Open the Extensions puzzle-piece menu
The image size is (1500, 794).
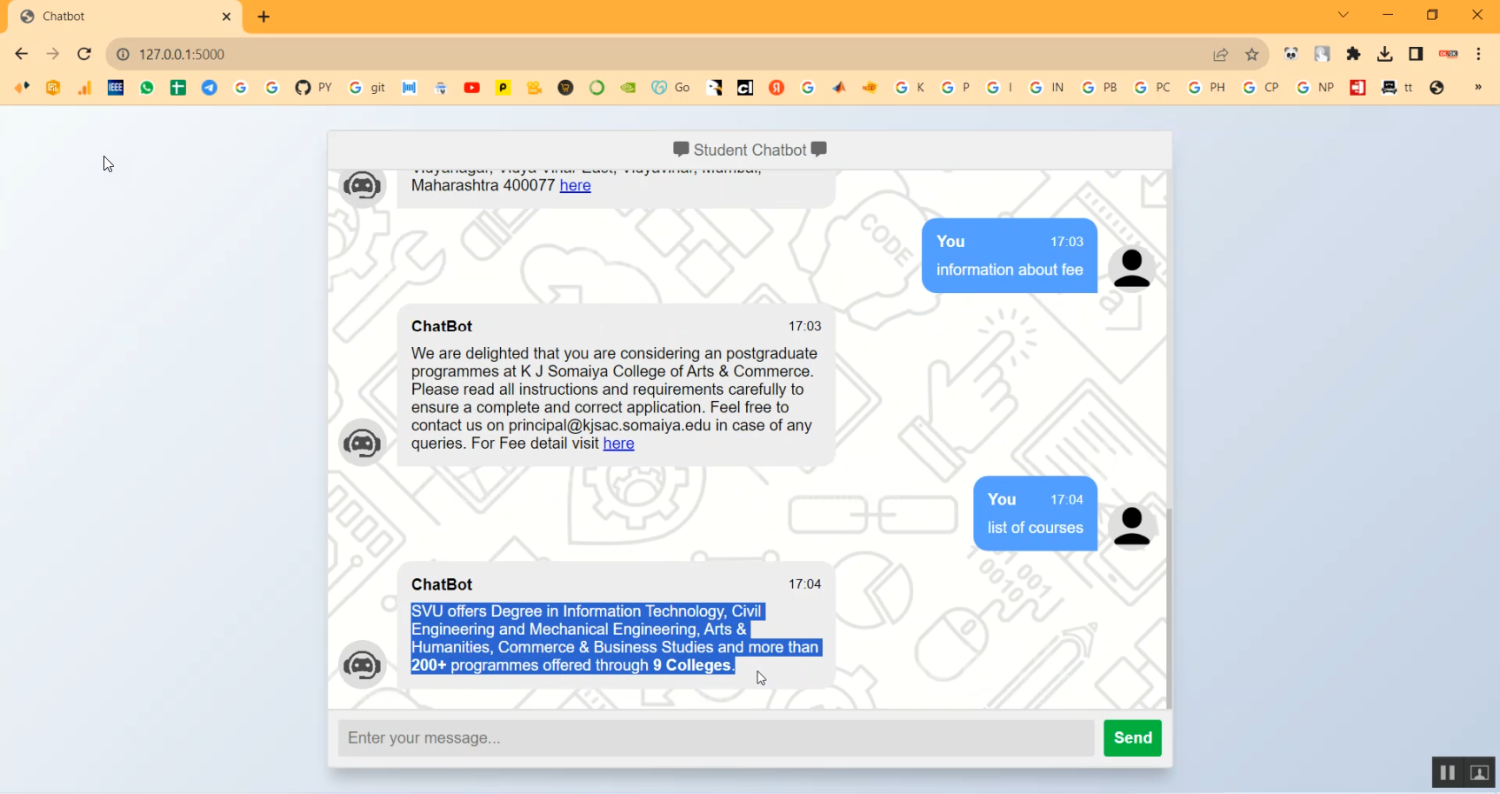(1354, 54)
